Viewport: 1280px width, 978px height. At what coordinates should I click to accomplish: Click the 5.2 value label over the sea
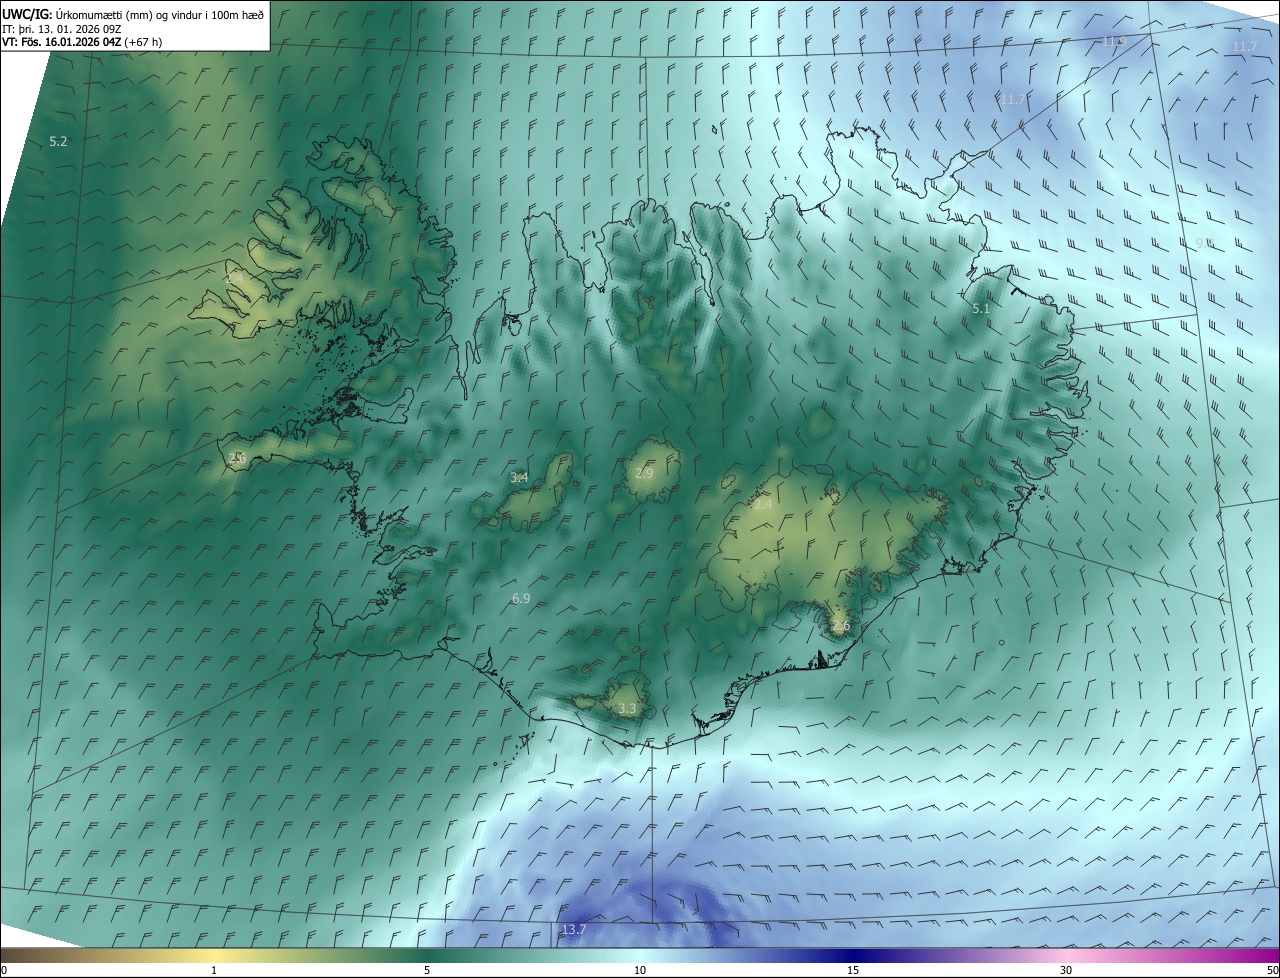coord(58,142)
